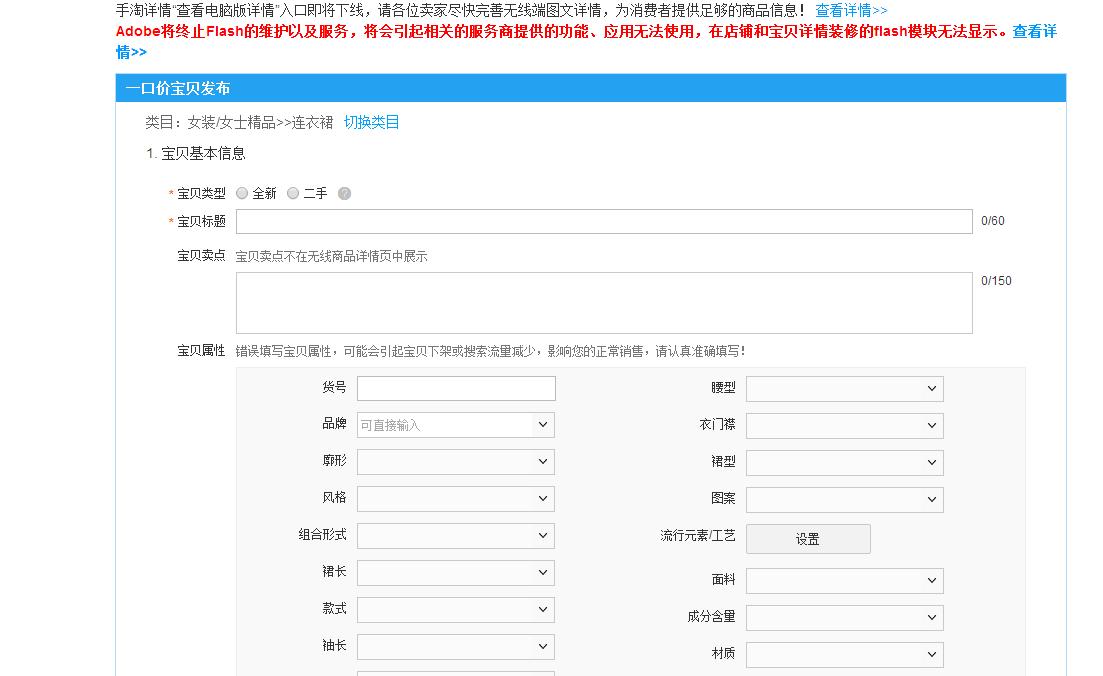The width and height of the screenshot is (1103, 676).
Task: Select the 全新 condition radio button
Action: [x=241, y=193]
